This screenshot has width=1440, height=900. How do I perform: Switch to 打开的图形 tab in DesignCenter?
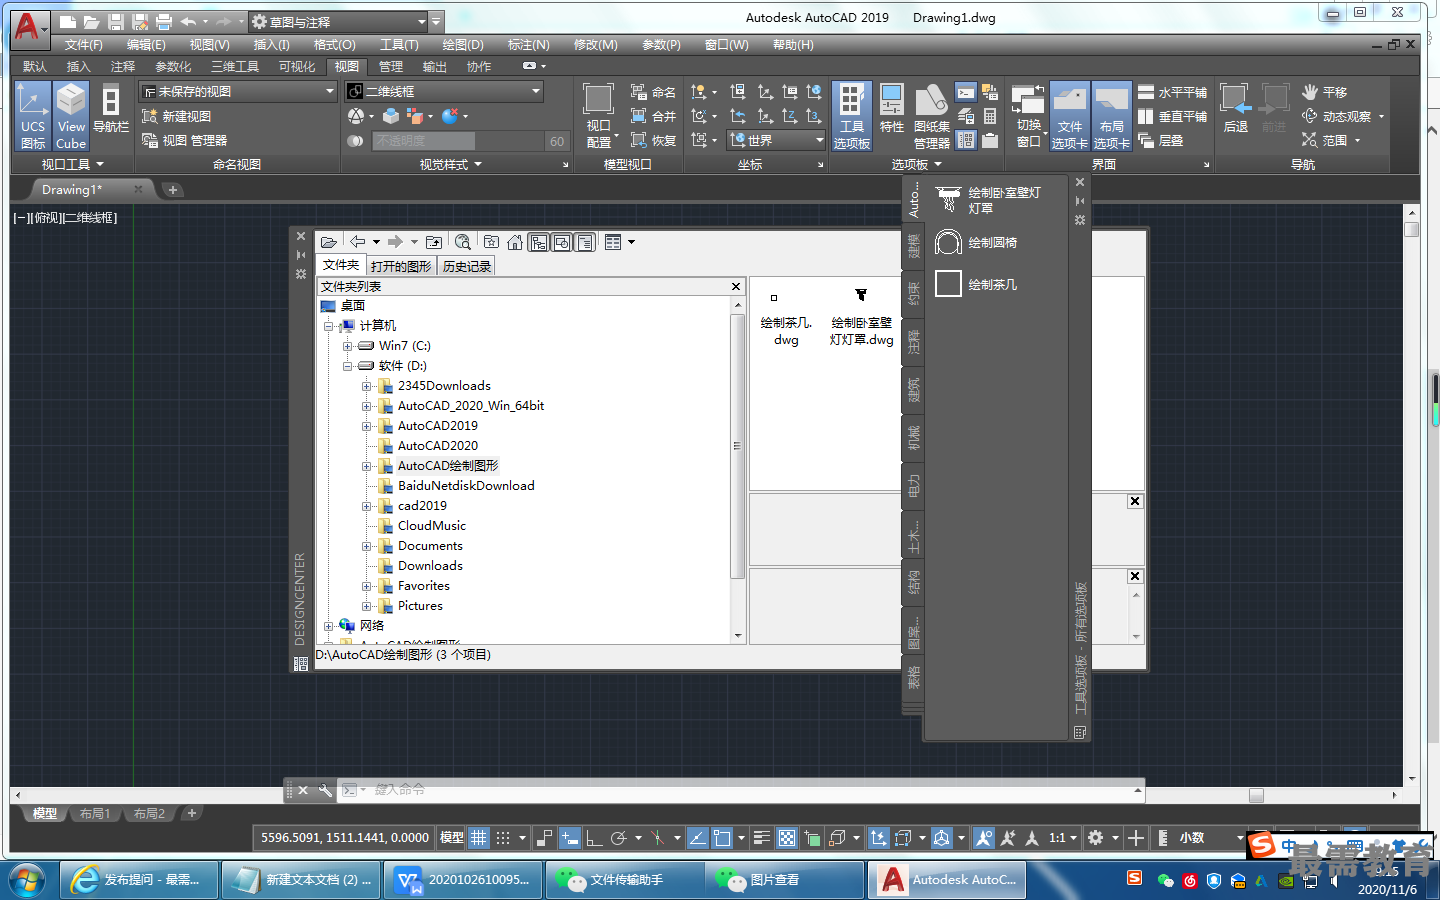click(400, 266)
